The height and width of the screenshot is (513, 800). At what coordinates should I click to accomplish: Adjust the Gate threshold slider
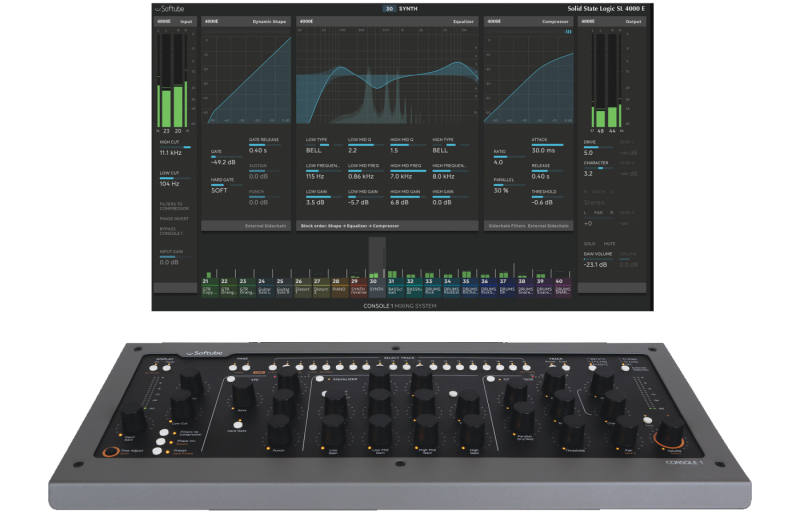(227, 157)
